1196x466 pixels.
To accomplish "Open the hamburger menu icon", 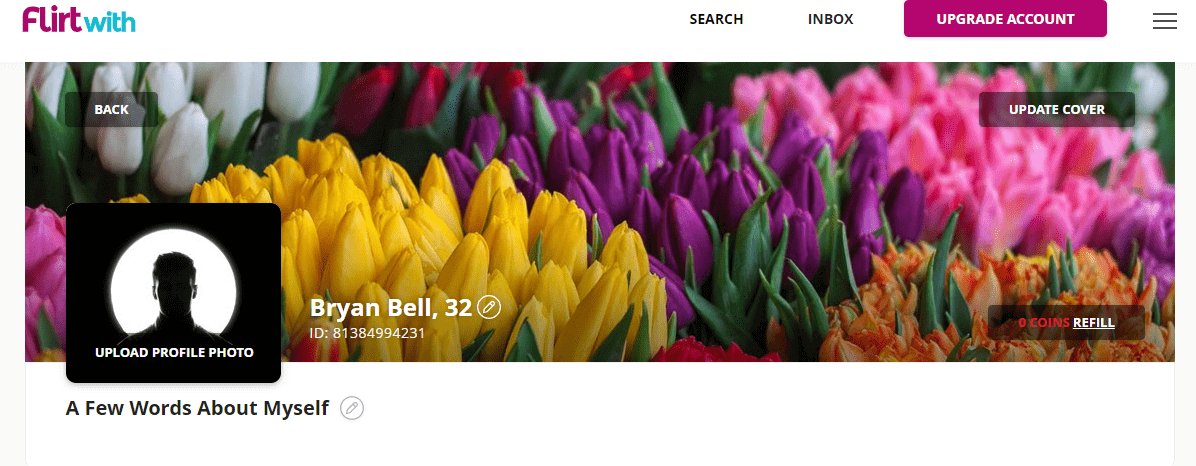I will pyautogui.click(x=1165, y=21).
